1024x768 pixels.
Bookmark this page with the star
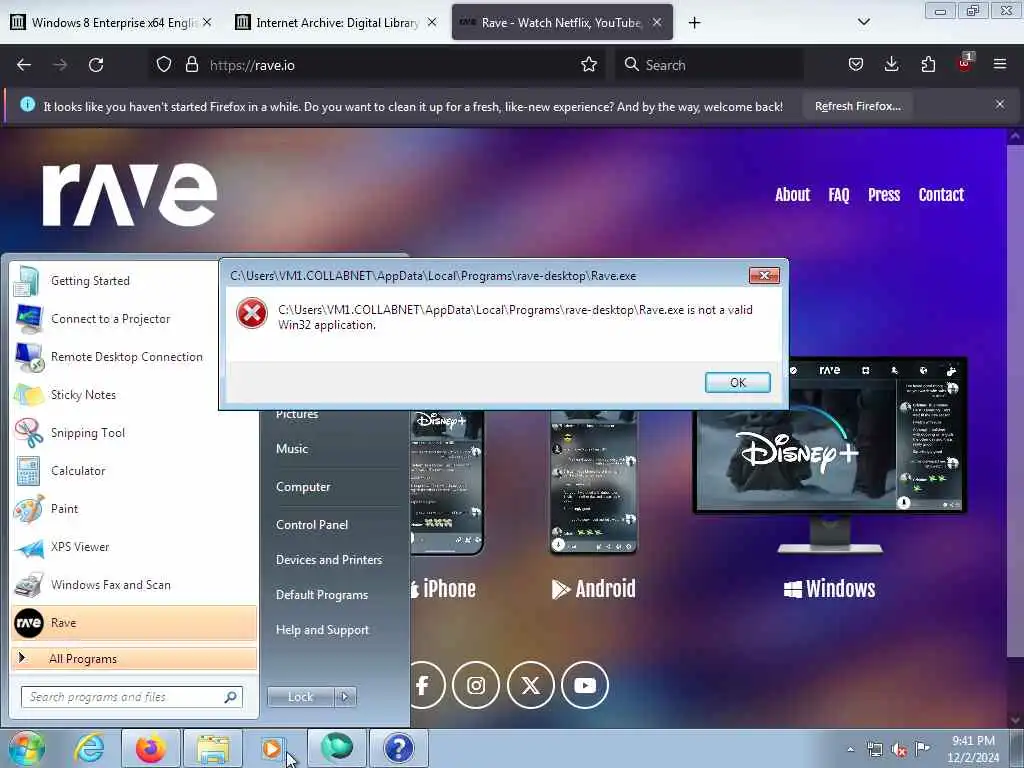coord(589,64)
